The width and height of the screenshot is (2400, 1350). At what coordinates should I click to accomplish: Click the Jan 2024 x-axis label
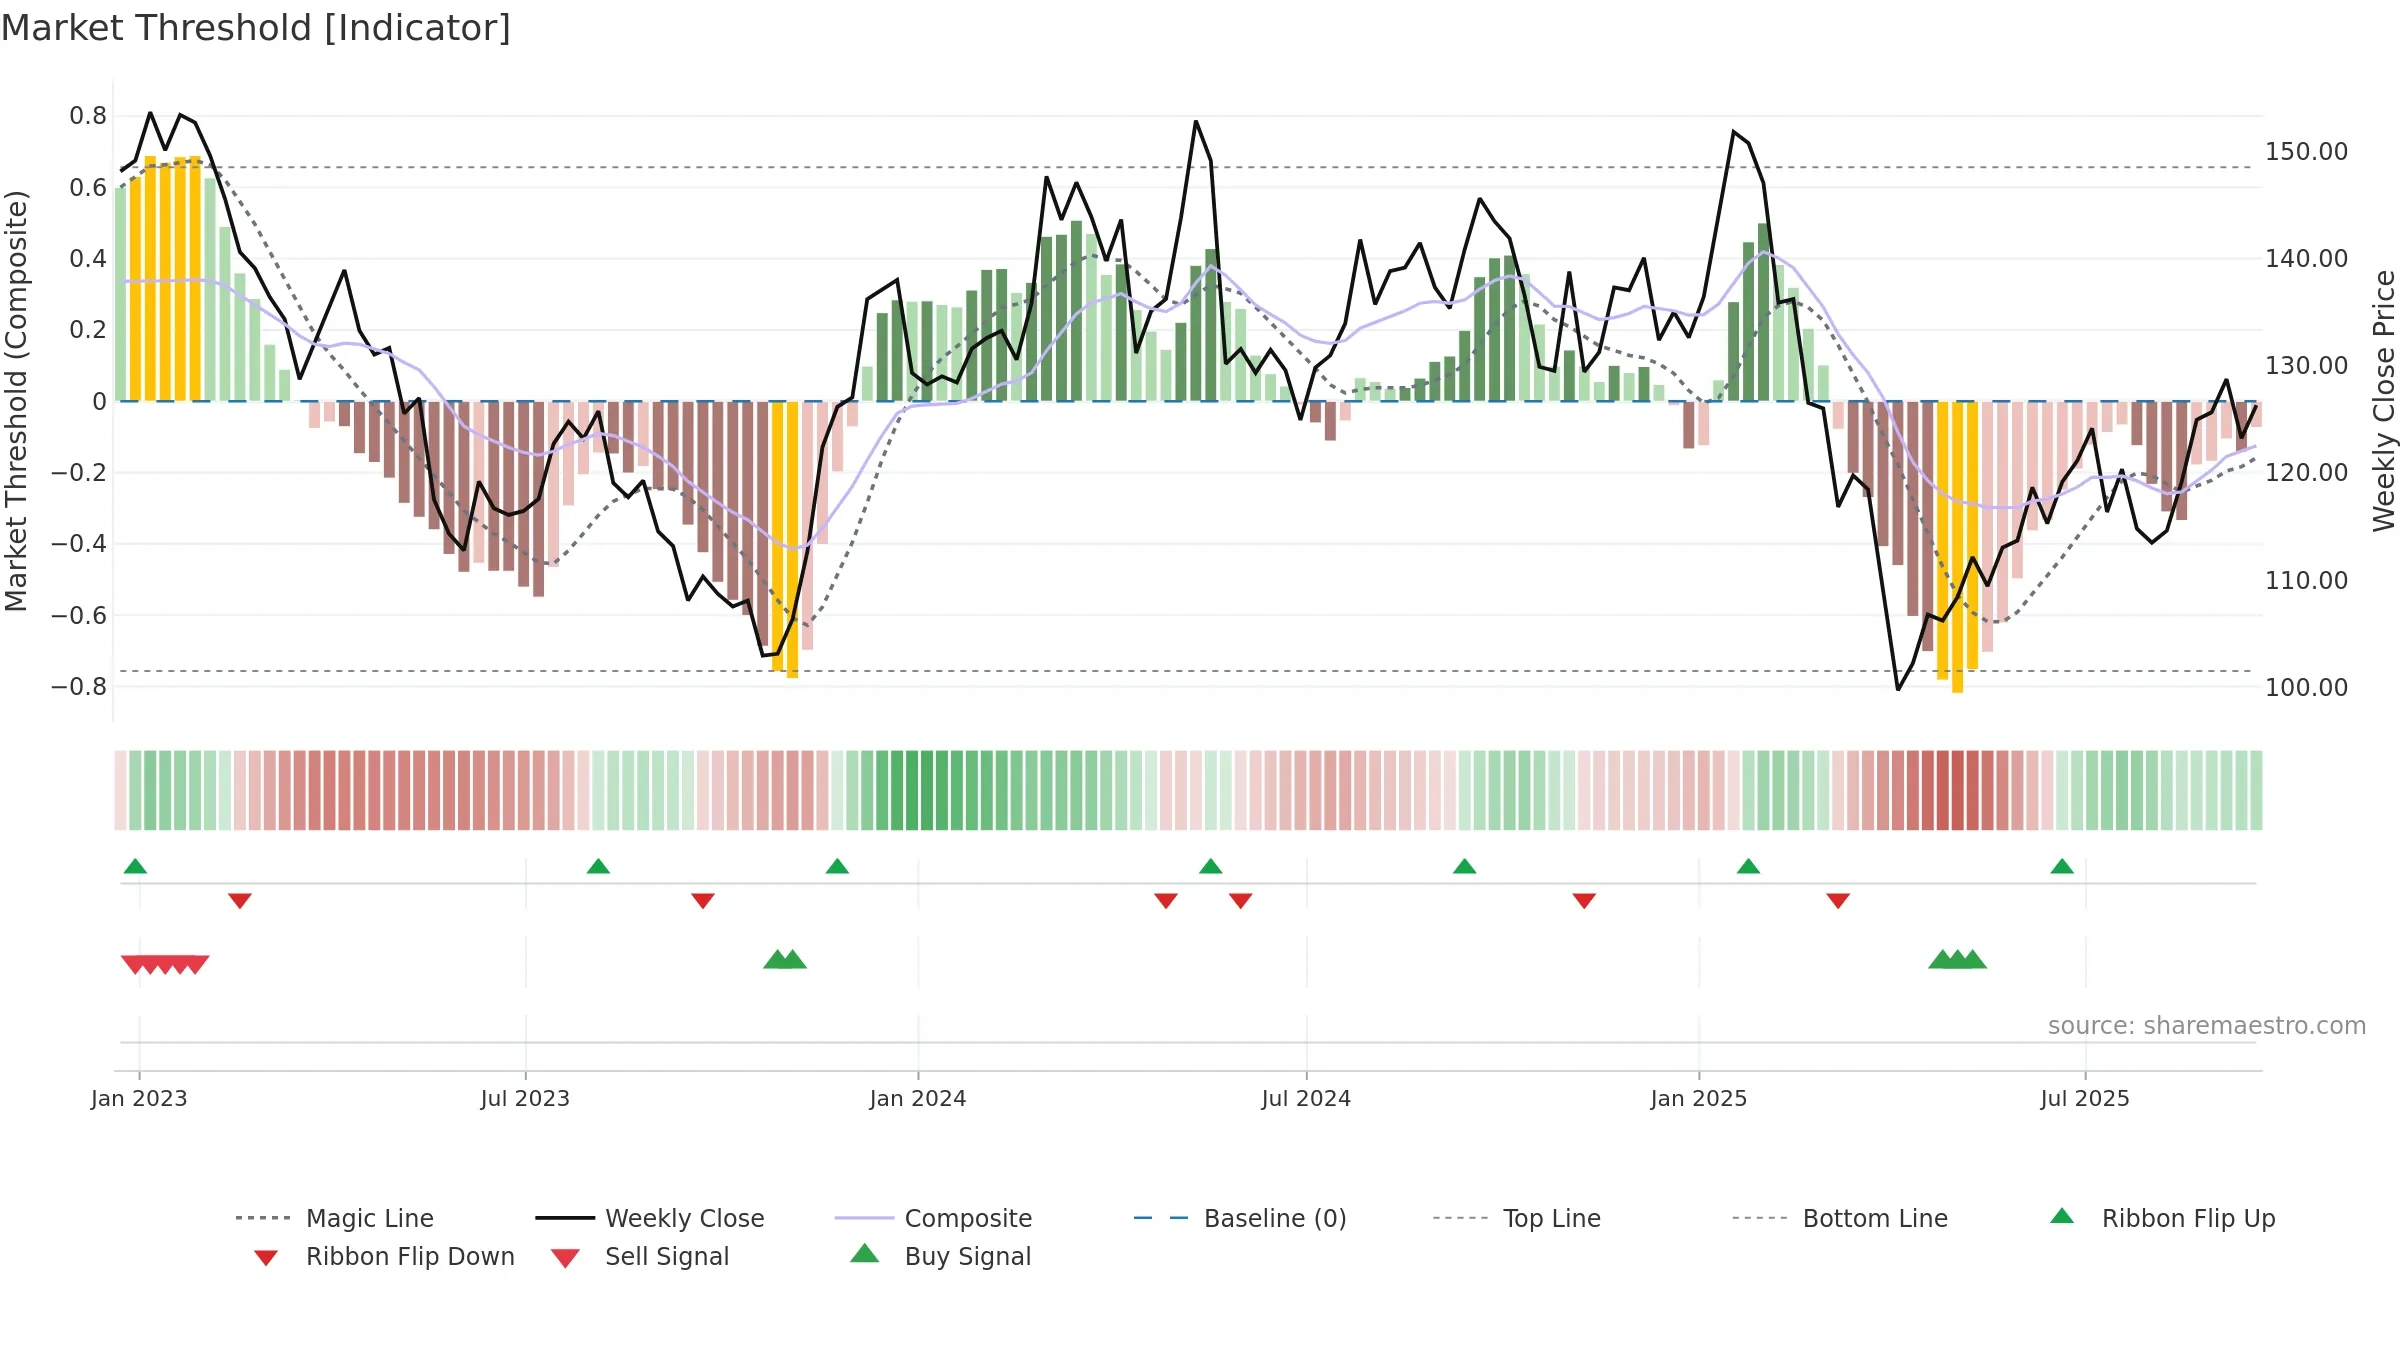(918, 1099)
